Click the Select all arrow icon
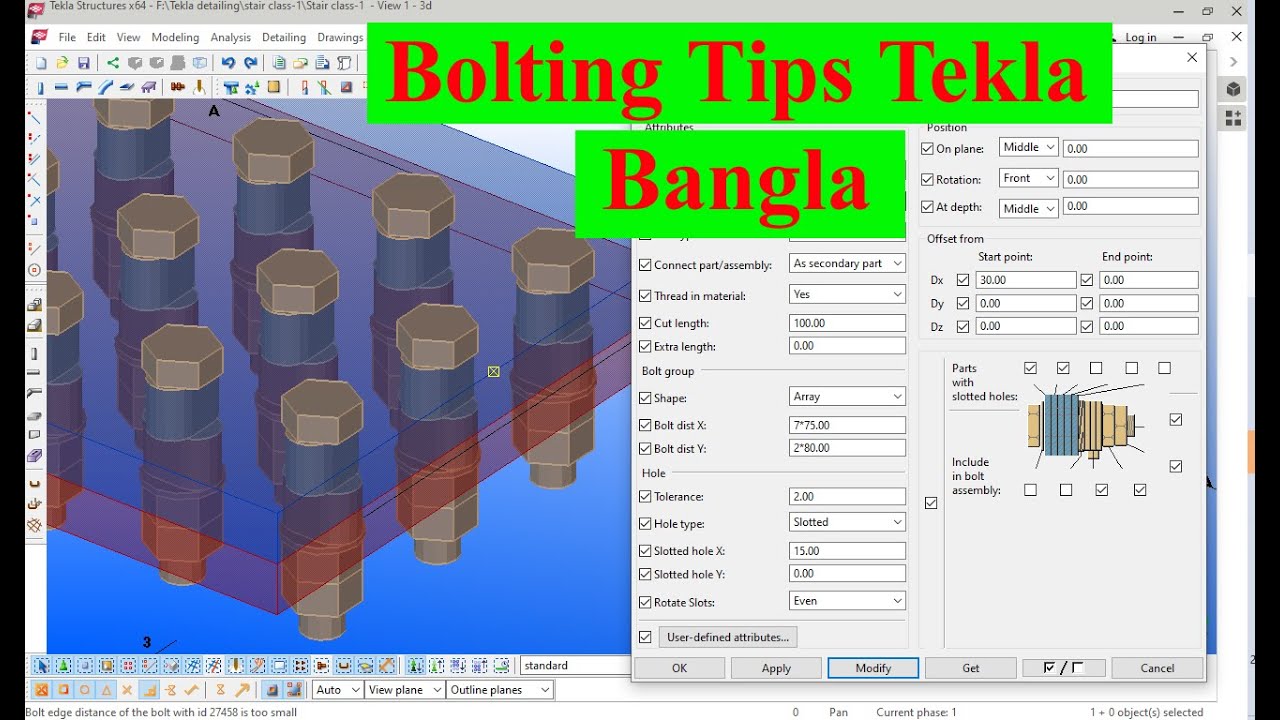This screenshot has width=1280, height=720. 42,665
